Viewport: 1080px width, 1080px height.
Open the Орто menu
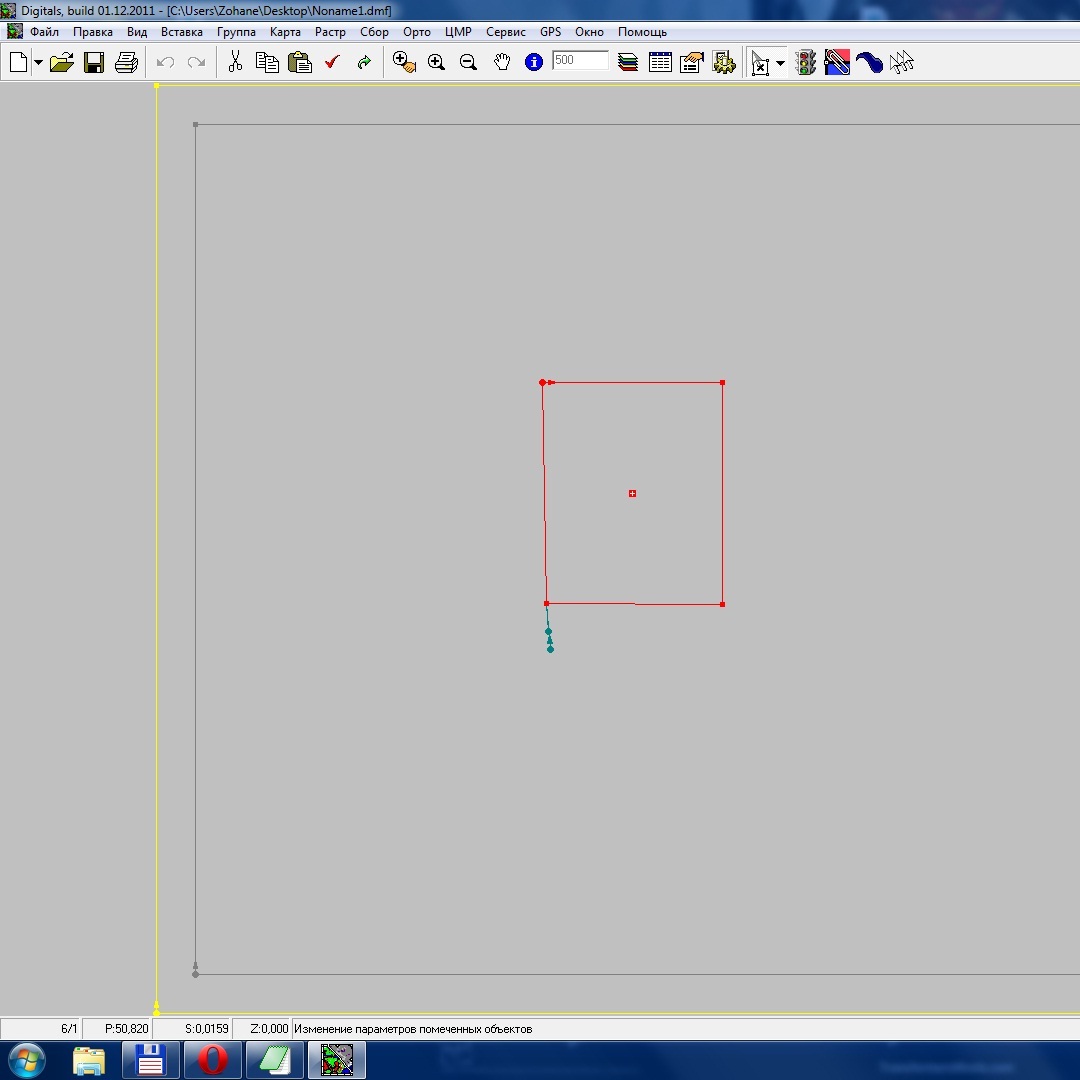coord(417,32)
